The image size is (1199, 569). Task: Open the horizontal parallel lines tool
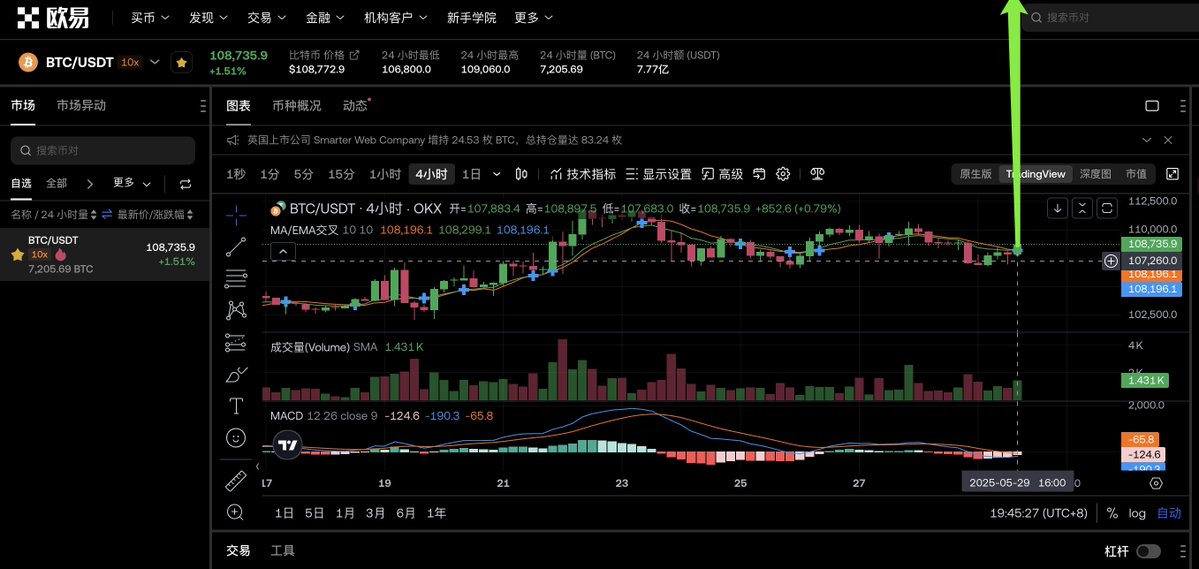click(x=236, y=278)
